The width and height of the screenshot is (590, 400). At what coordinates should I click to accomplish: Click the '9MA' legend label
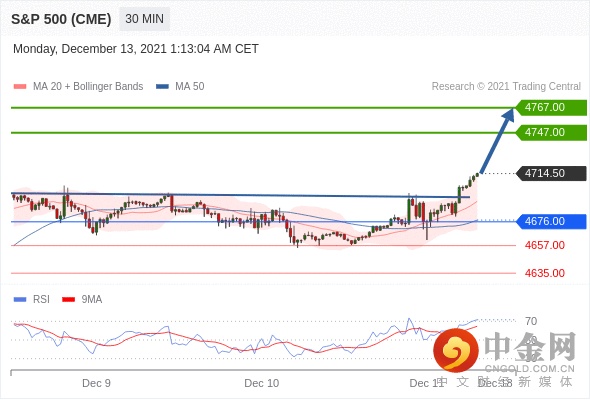pos(92,300)
